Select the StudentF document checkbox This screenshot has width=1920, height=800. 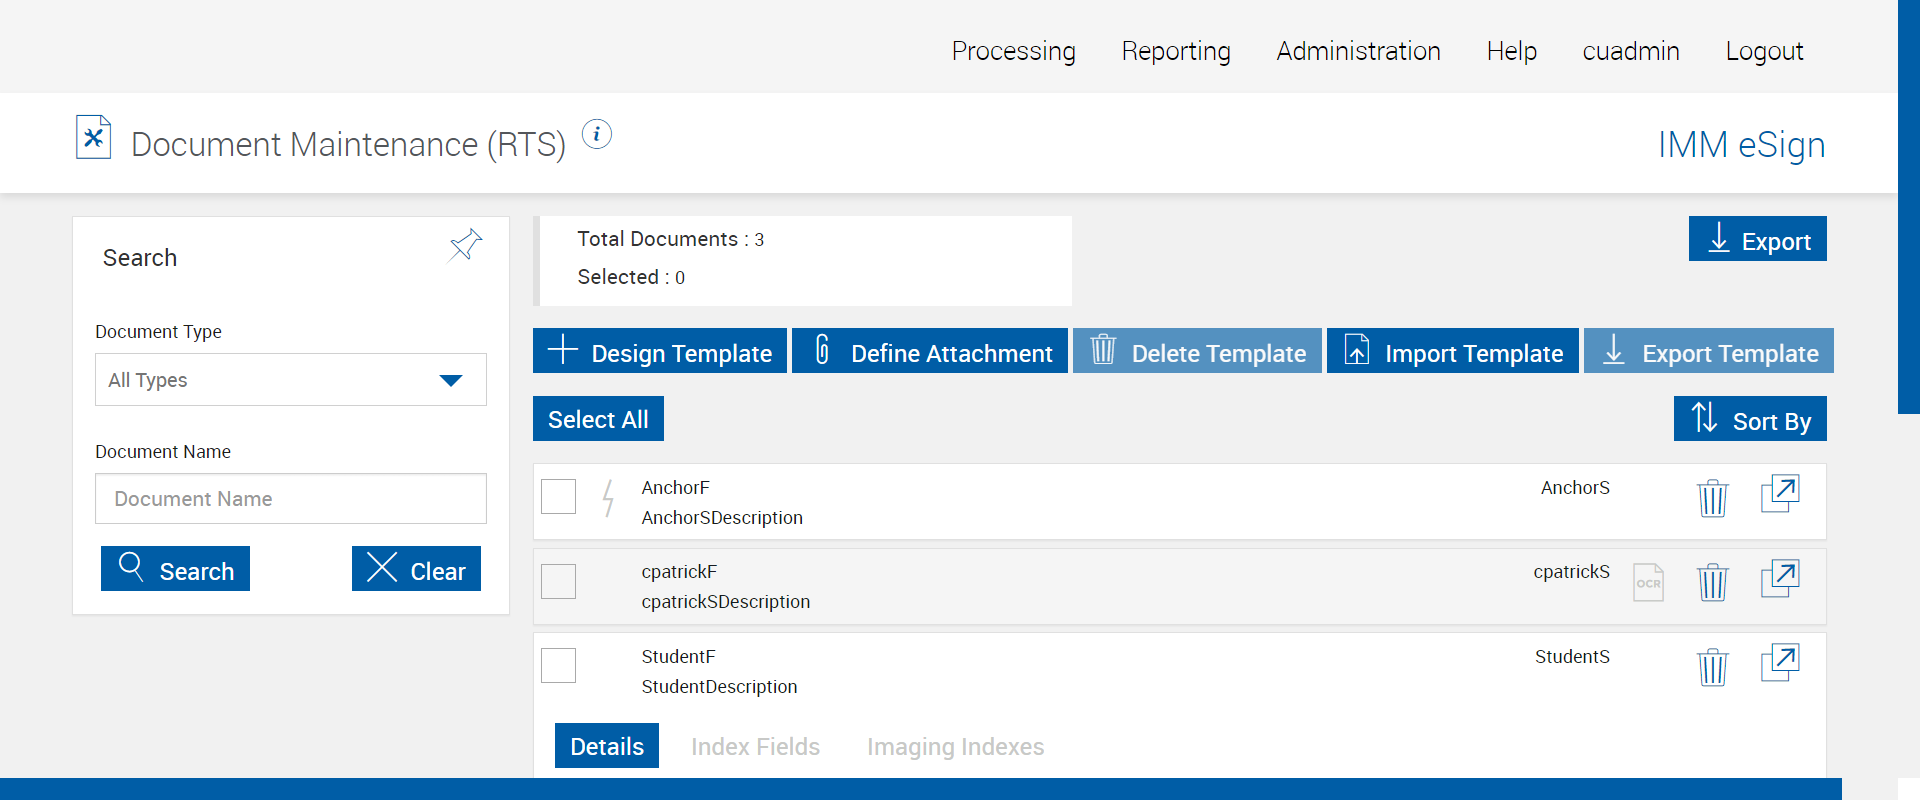coord(559,666)
